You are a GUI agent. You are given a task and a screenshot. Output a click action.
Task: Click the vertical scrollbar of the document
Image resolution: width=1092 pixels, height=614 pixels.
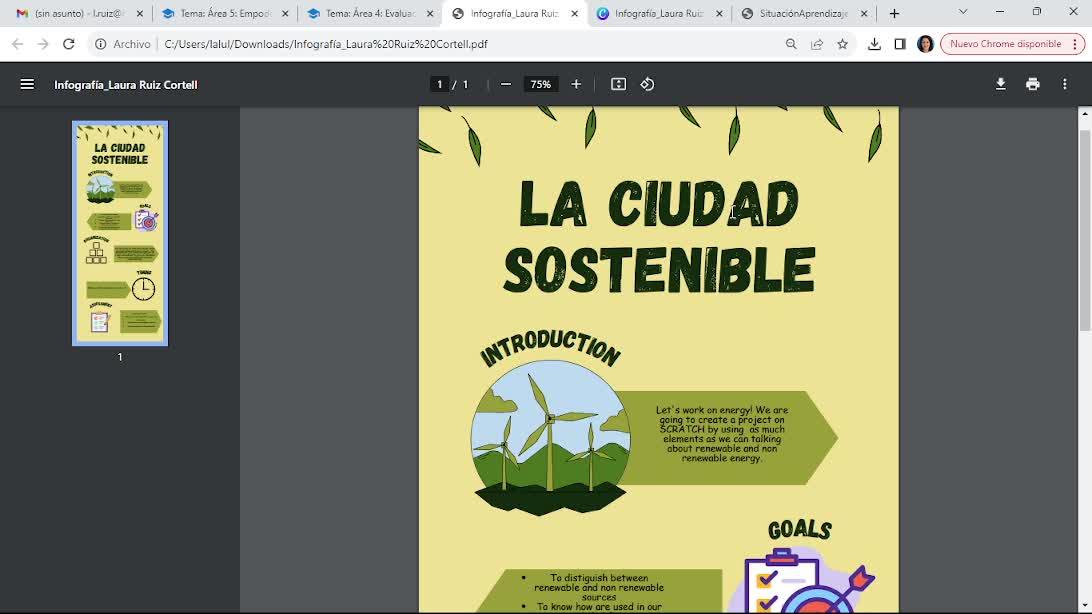[x=1085, y=230]
